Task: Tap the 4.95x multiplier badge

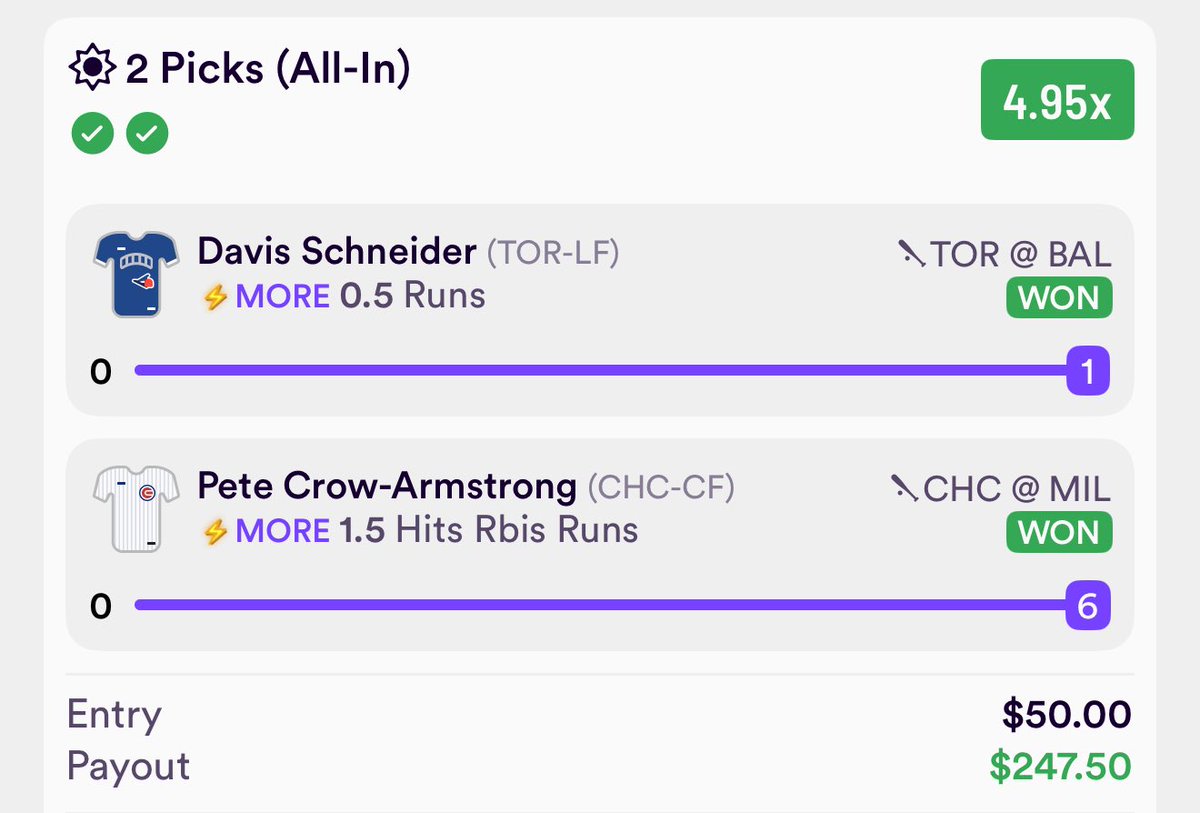Action: click(x=1057, y=99)
